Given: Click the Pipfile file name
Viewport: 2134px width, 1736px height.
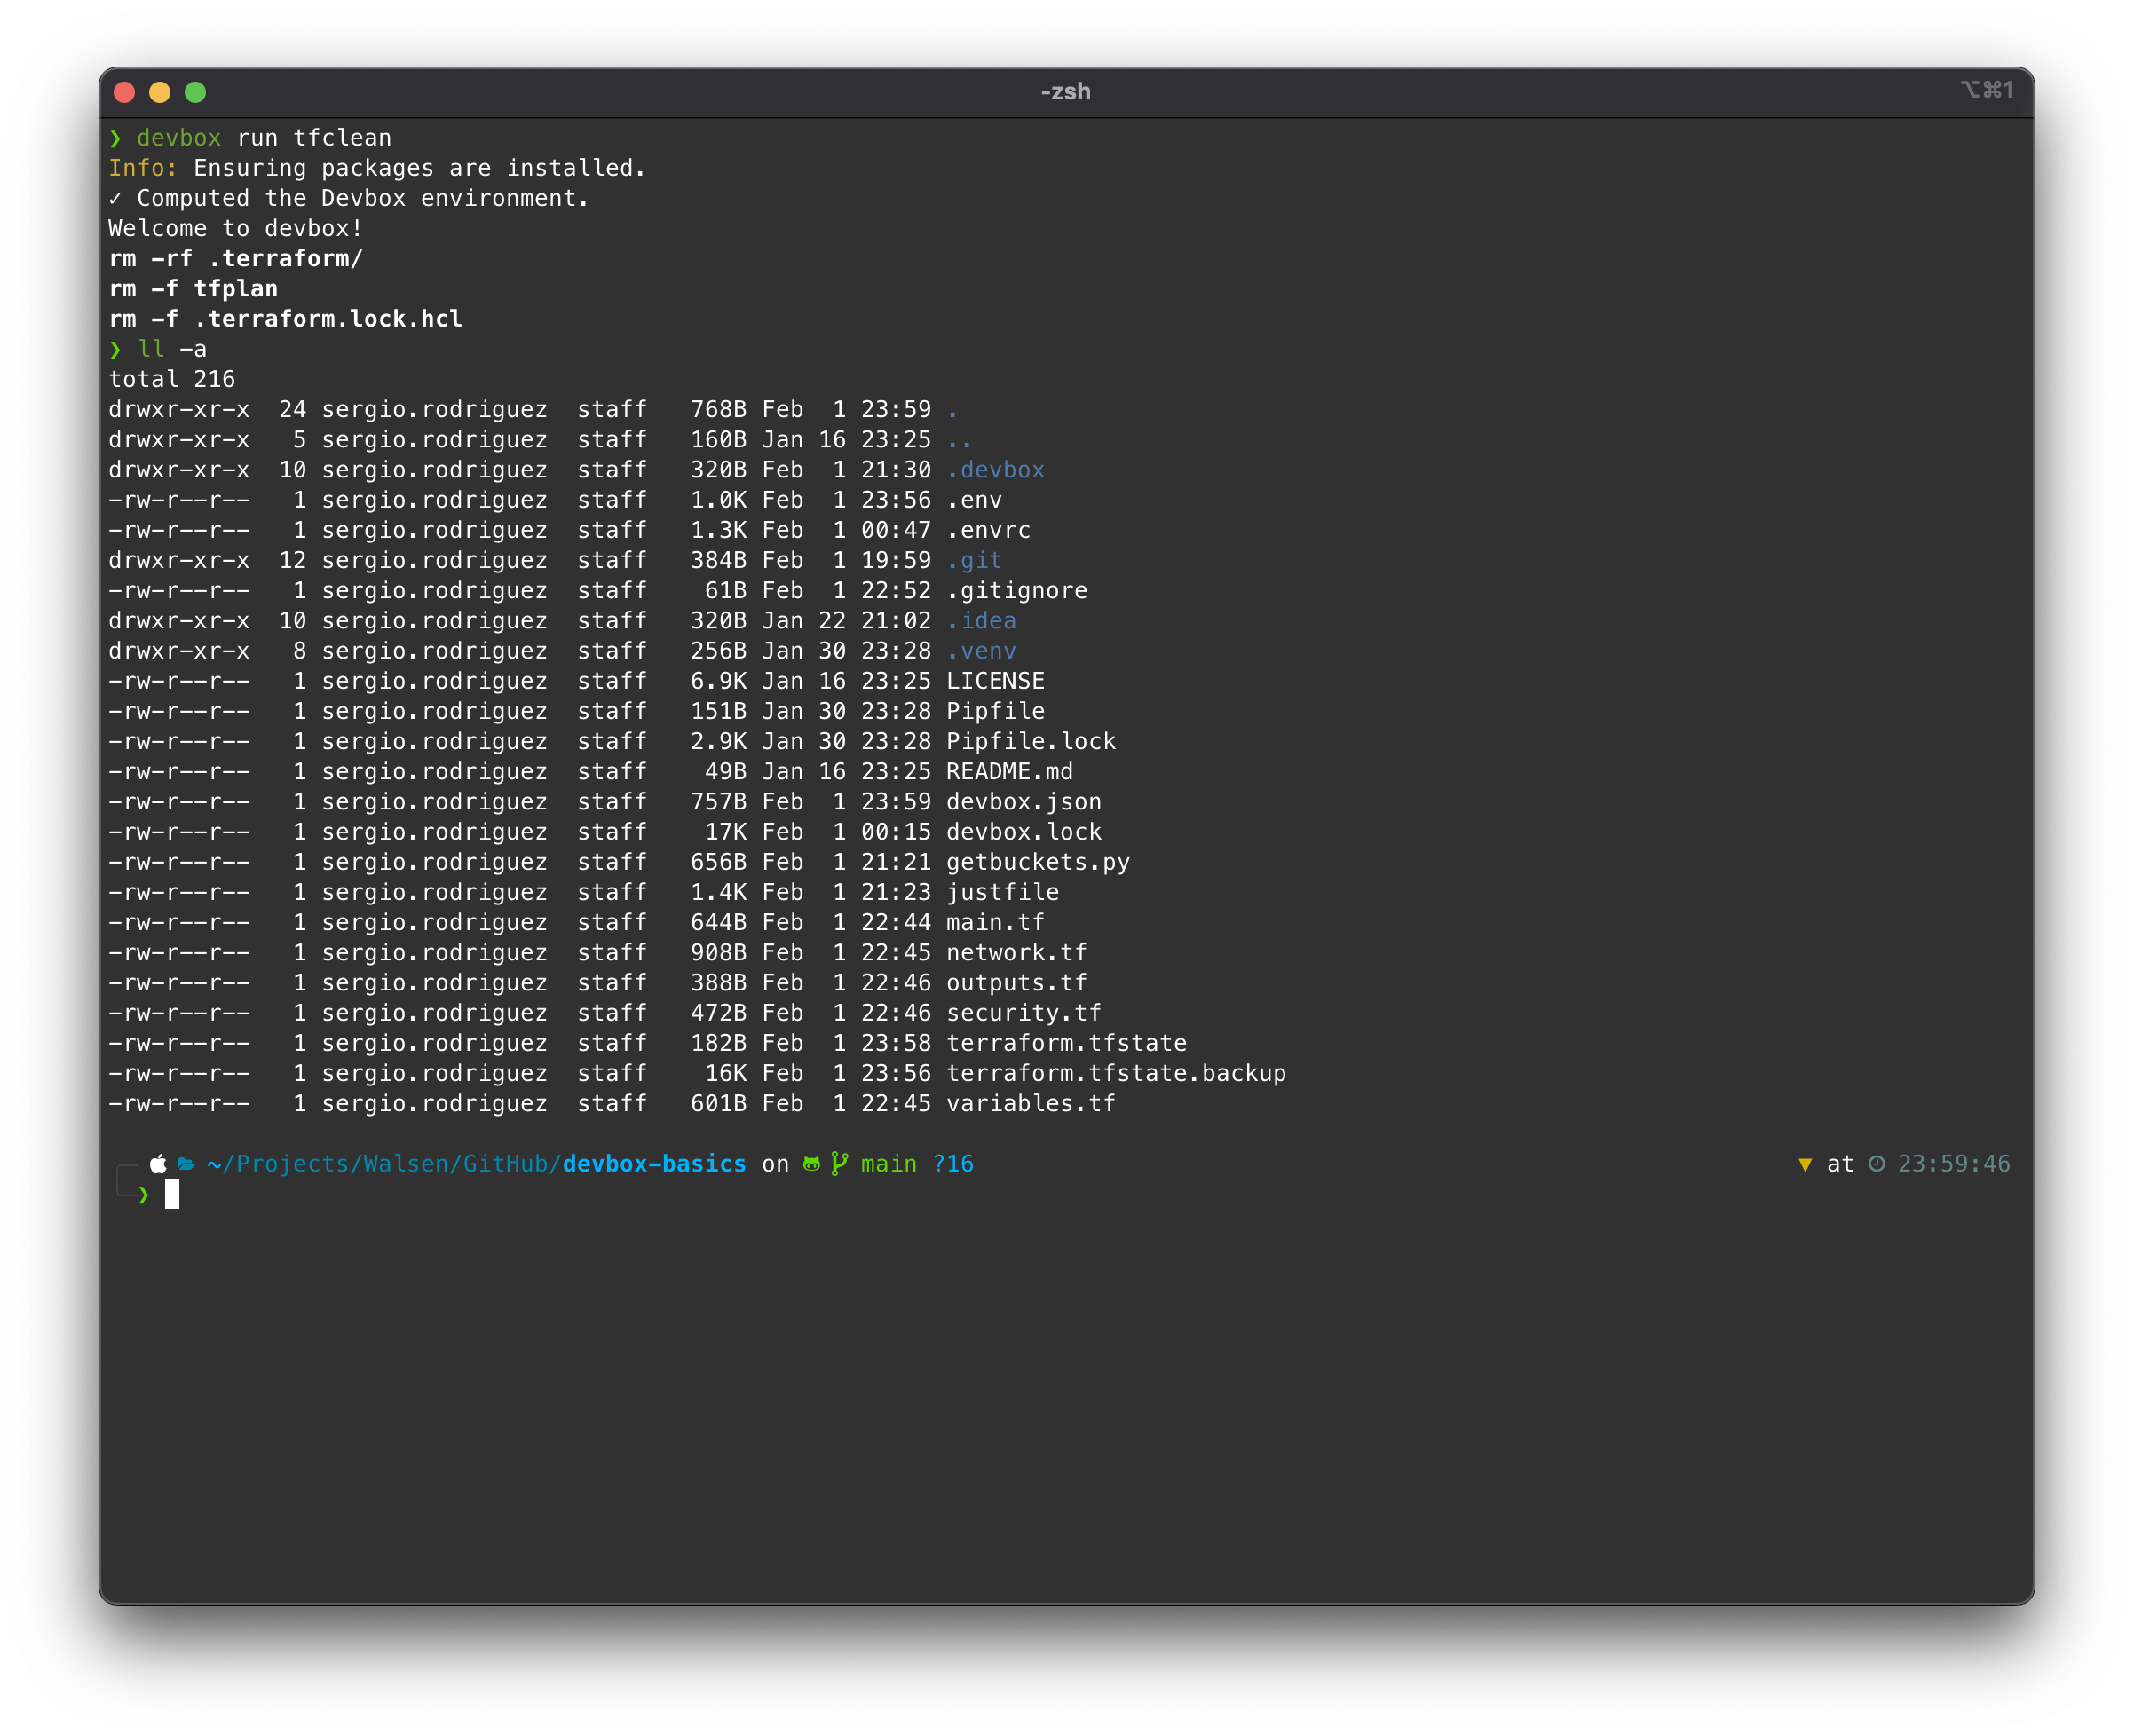Looking at the screenshot, I should 996,711.
